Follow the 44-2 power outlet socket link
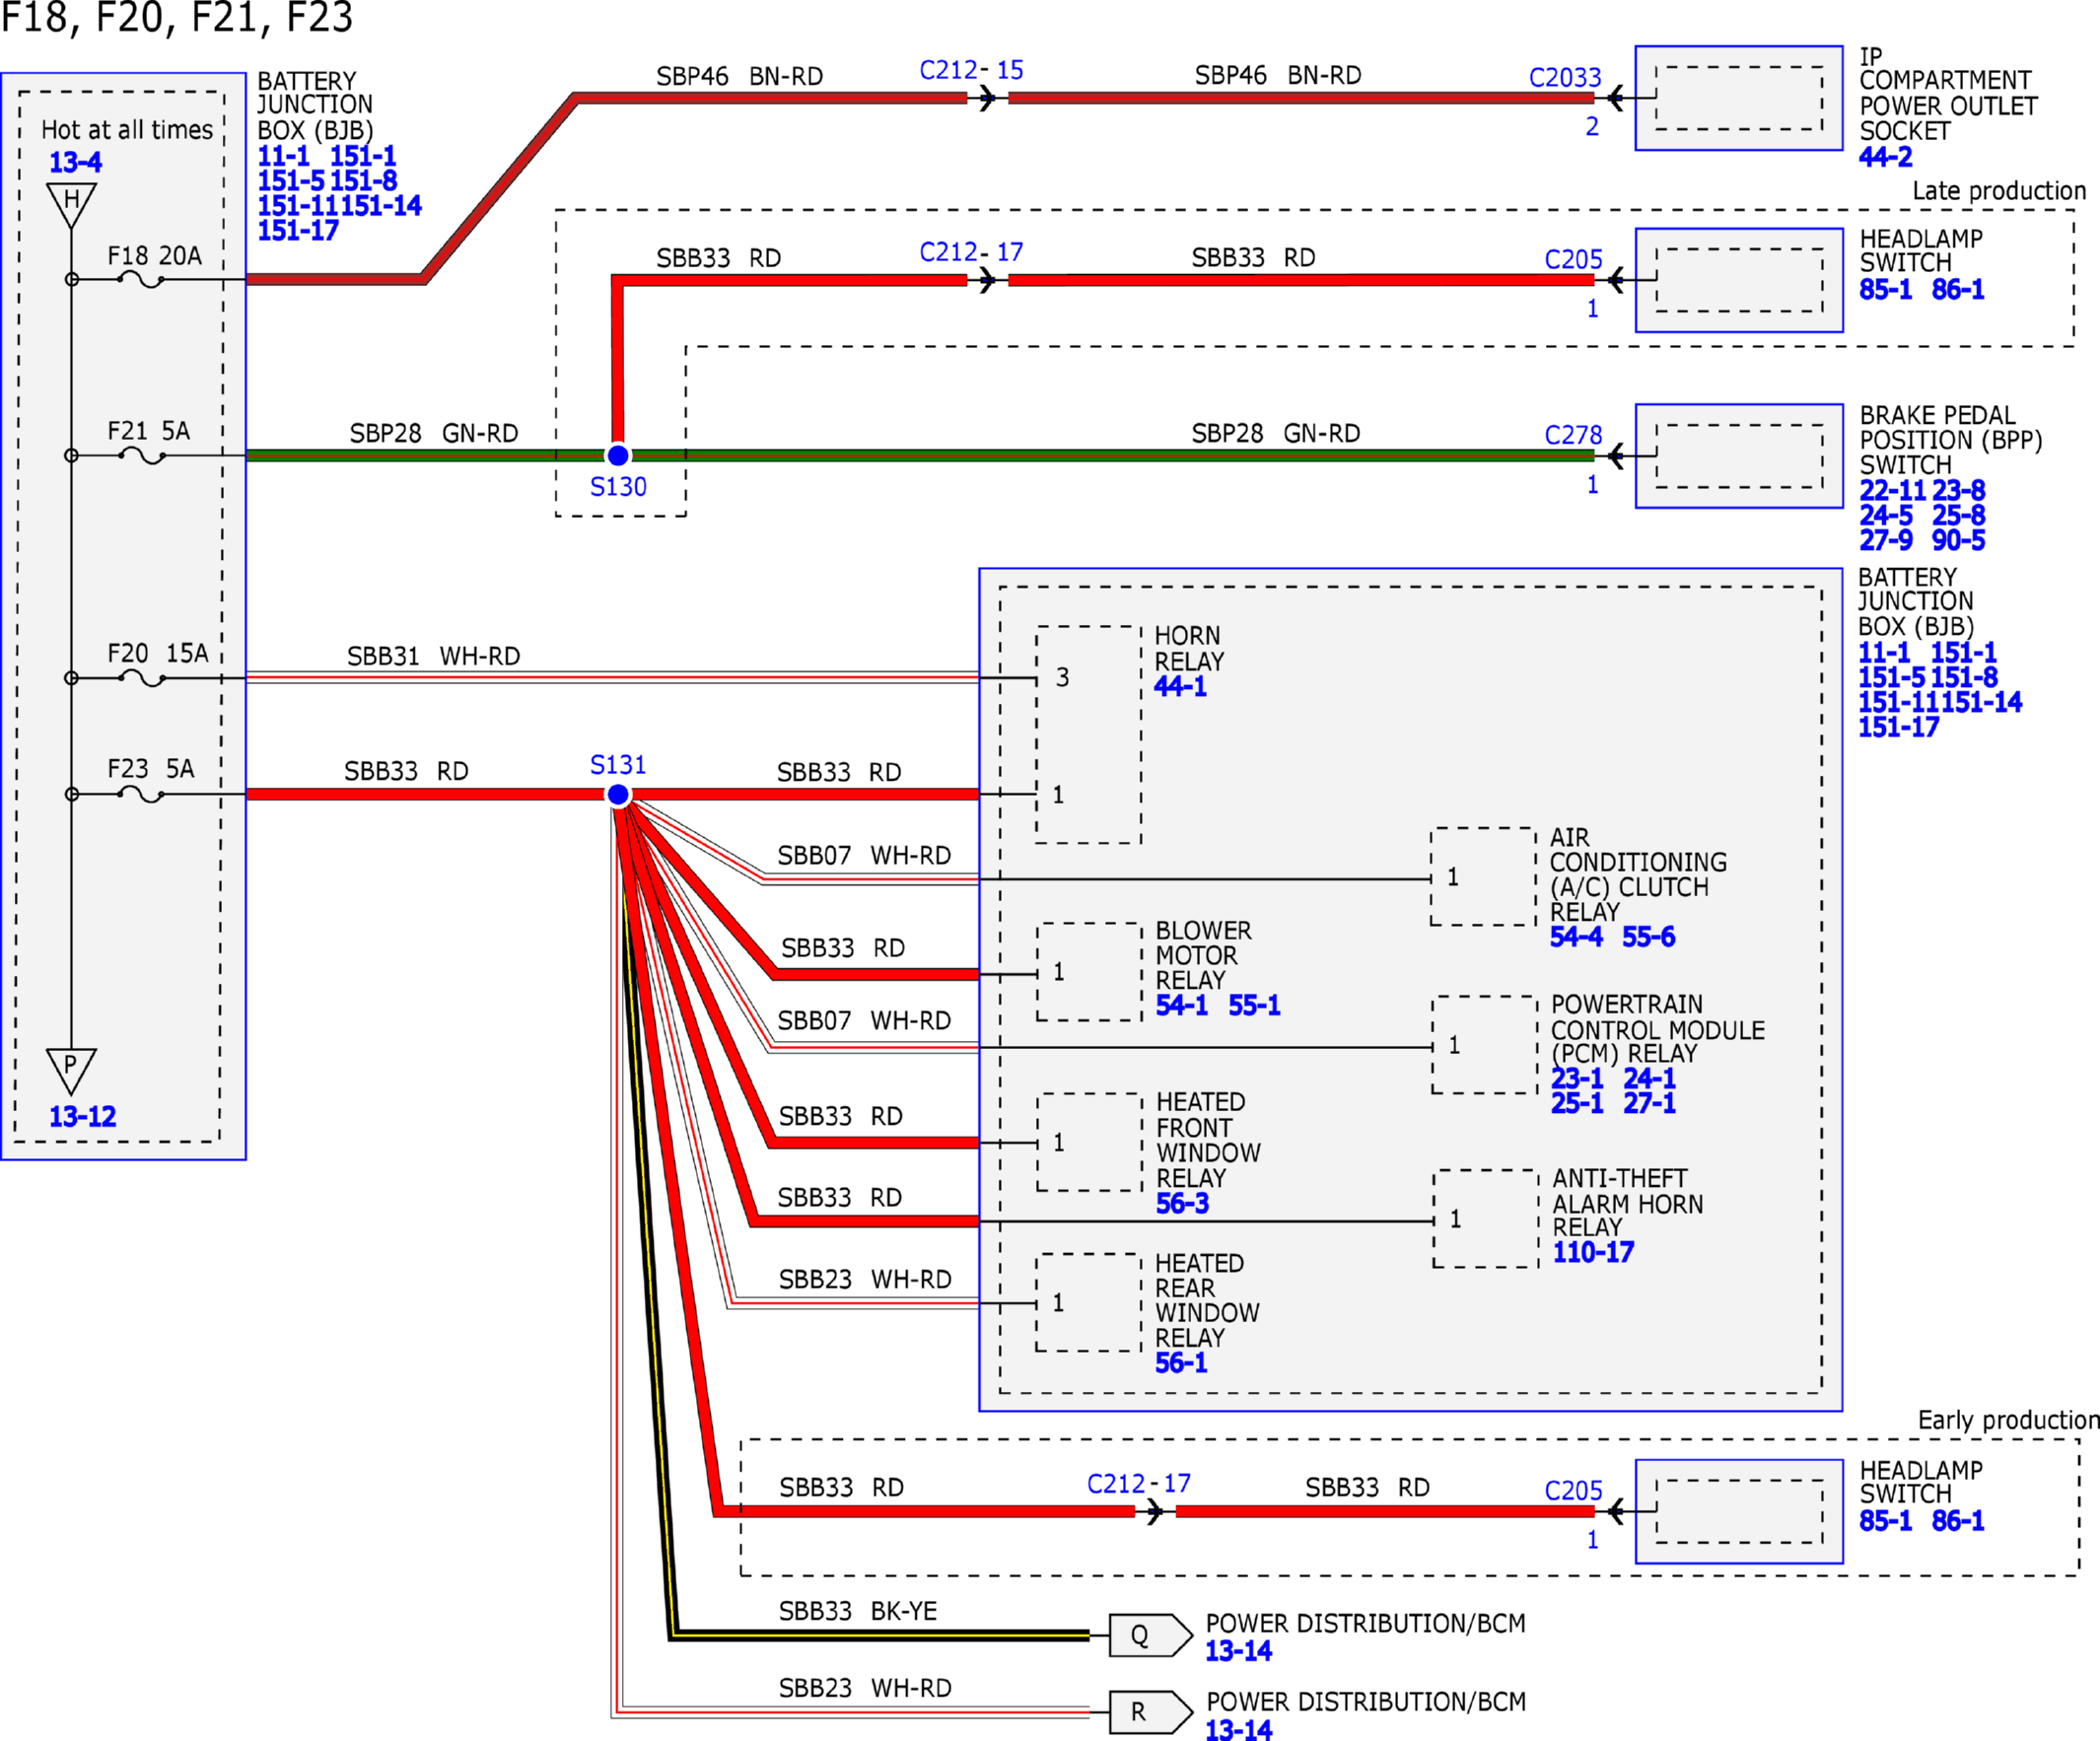Image resolution: width=2100 pixels, height=1741 pixels. (1886, 157)
